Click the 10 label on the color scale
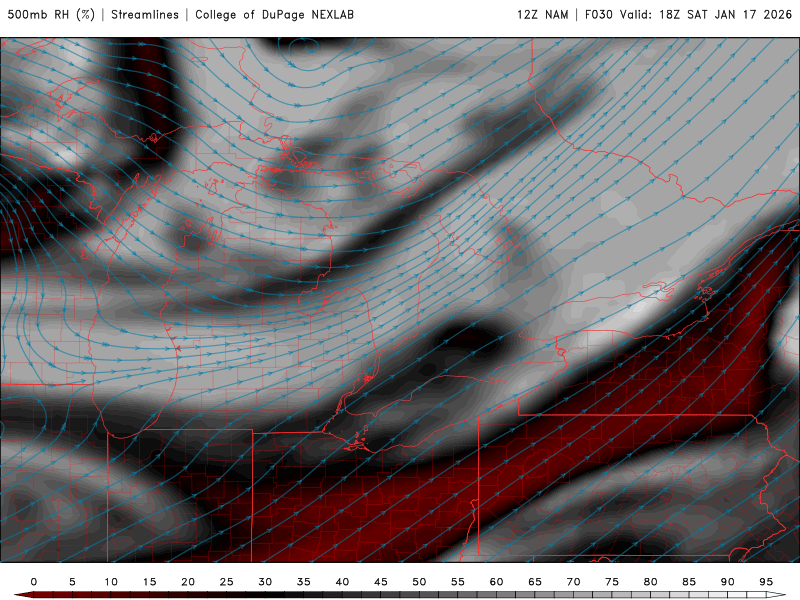Screen dimensions: 800x600 click(x=111, y=582)
